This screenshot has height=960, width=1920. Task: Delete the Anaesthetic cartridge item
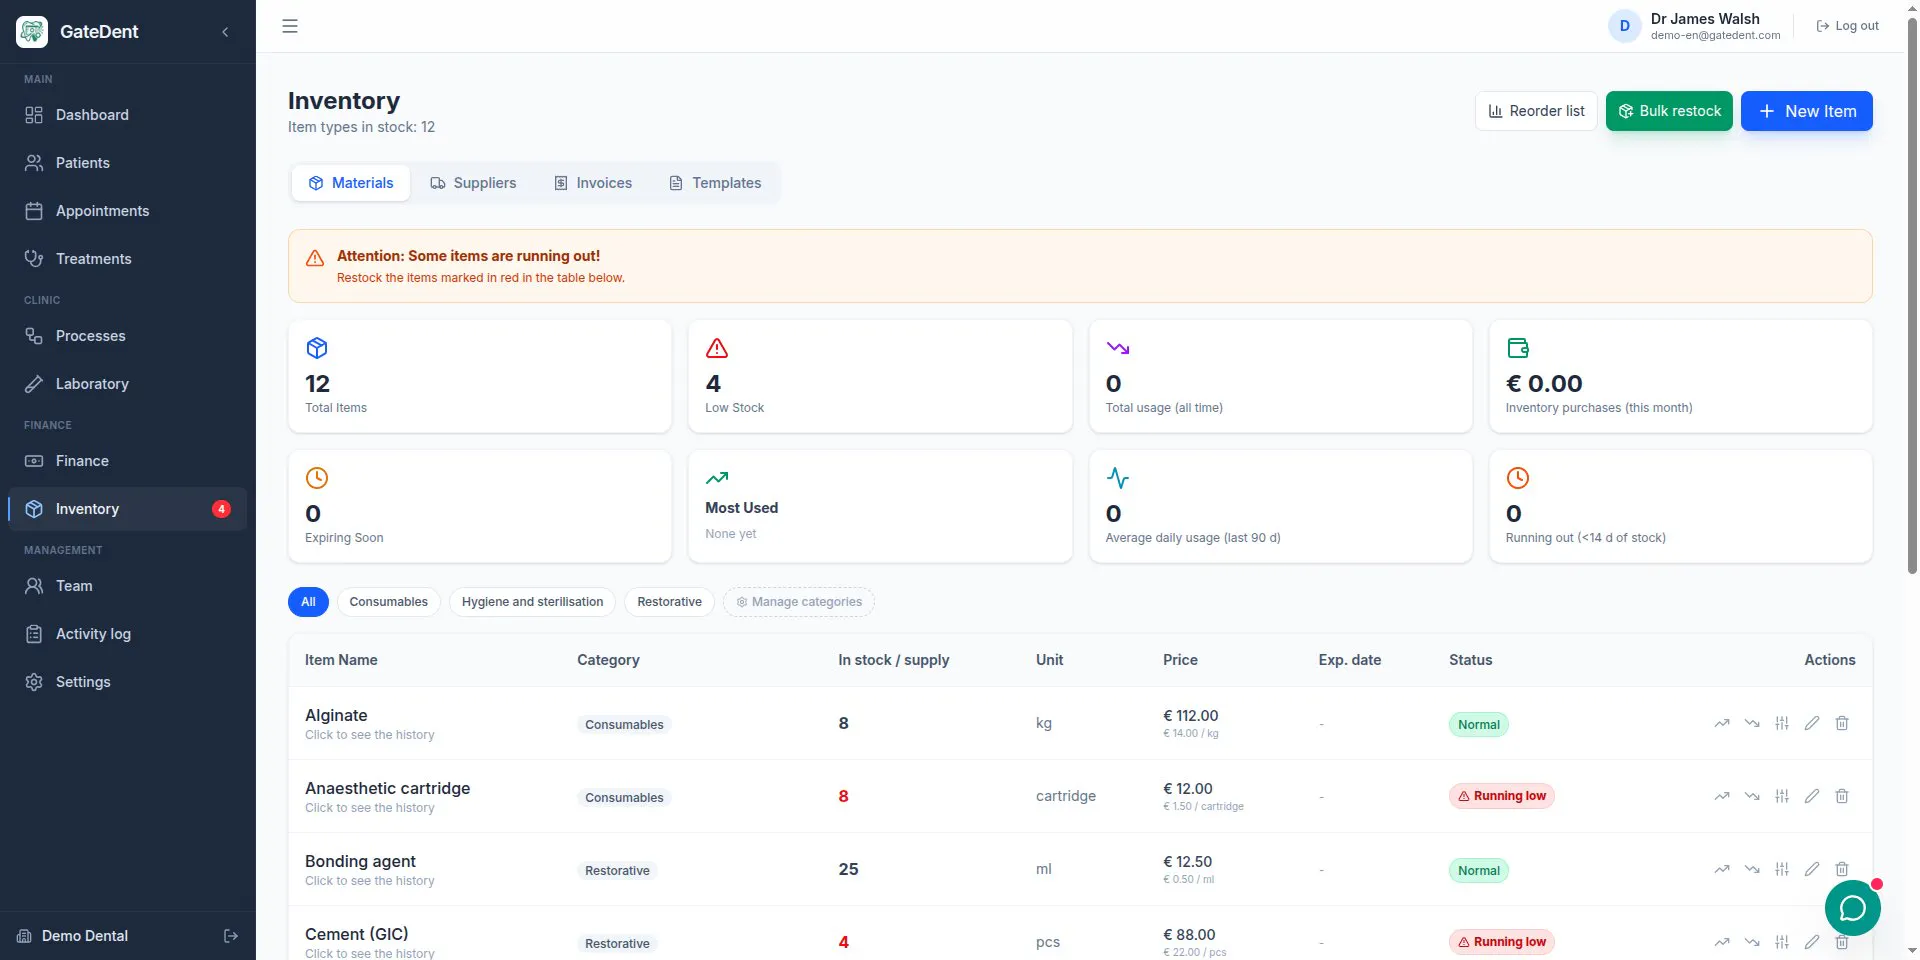click(1841, 796)
